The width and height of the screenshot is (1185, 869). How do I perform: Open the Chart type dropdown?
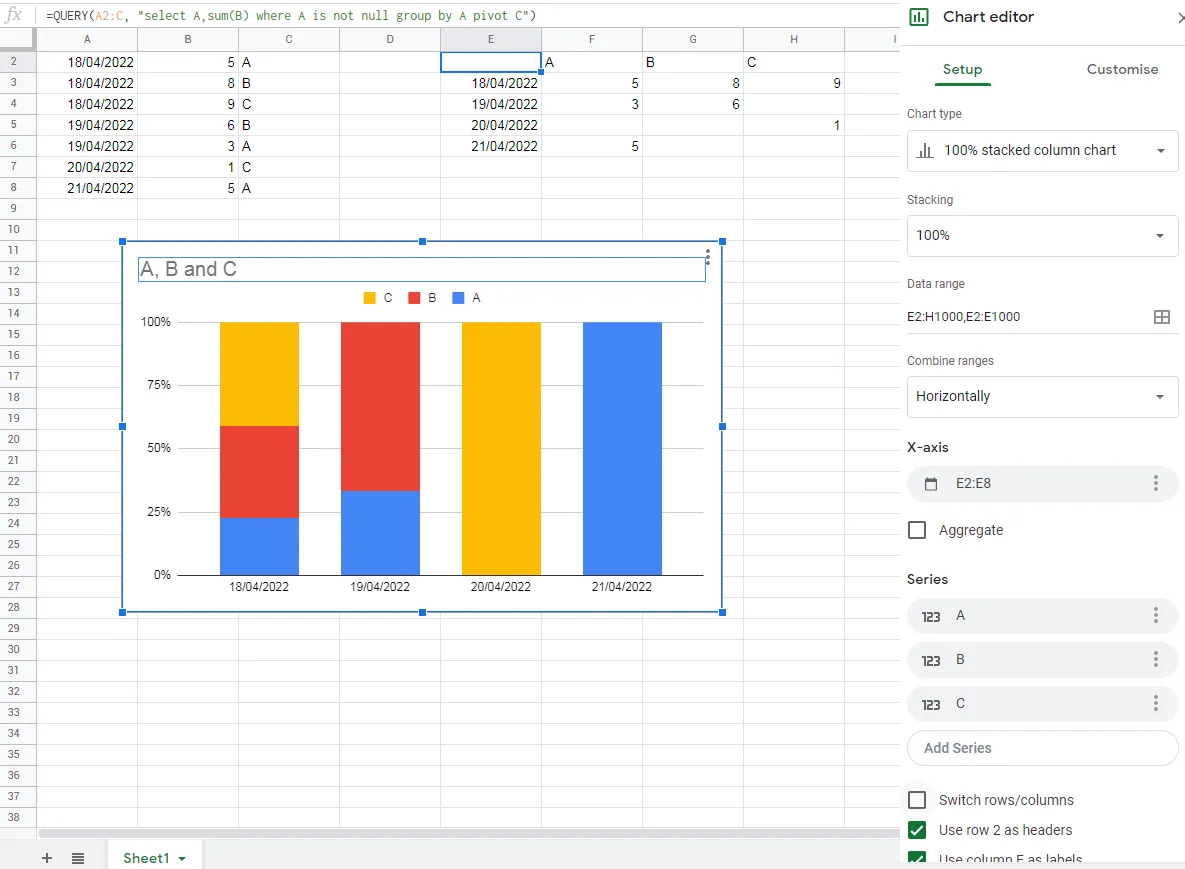pyautogui.click(x=1042, y=150)
